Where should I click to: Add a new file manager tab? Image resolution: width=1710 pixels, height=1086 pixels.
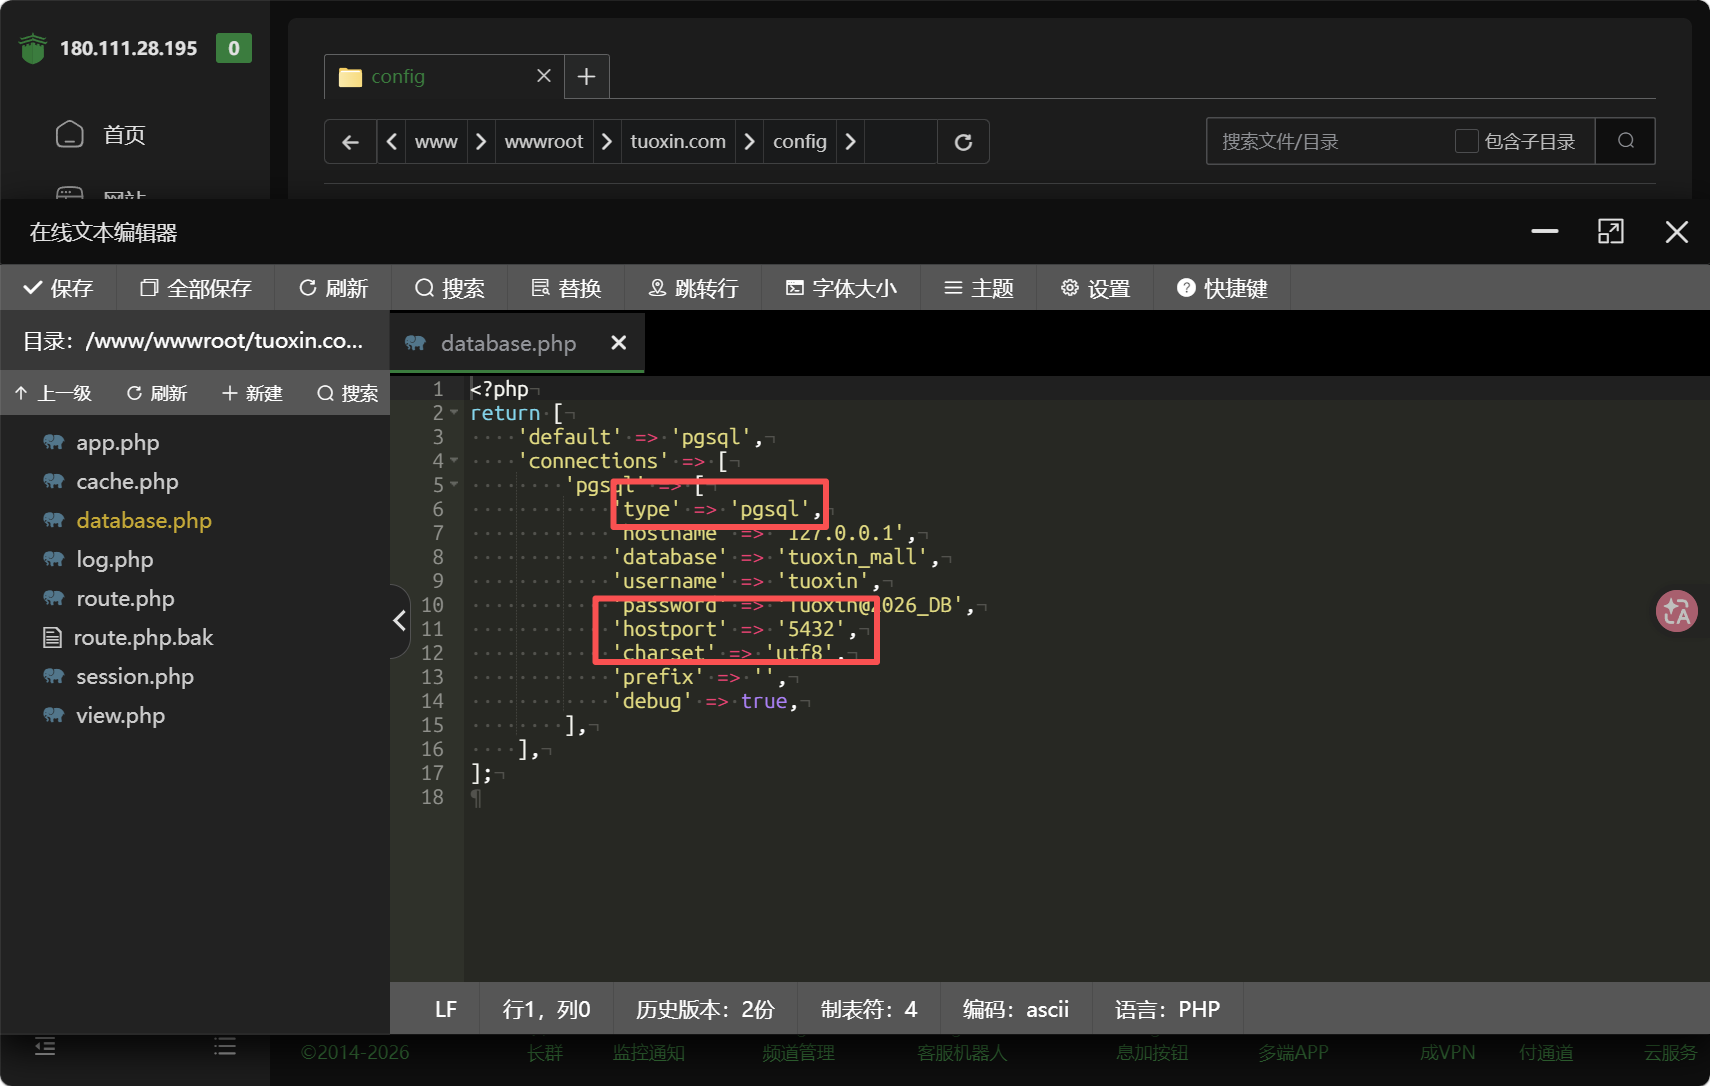pyautogui.click(x=587, y=76)
